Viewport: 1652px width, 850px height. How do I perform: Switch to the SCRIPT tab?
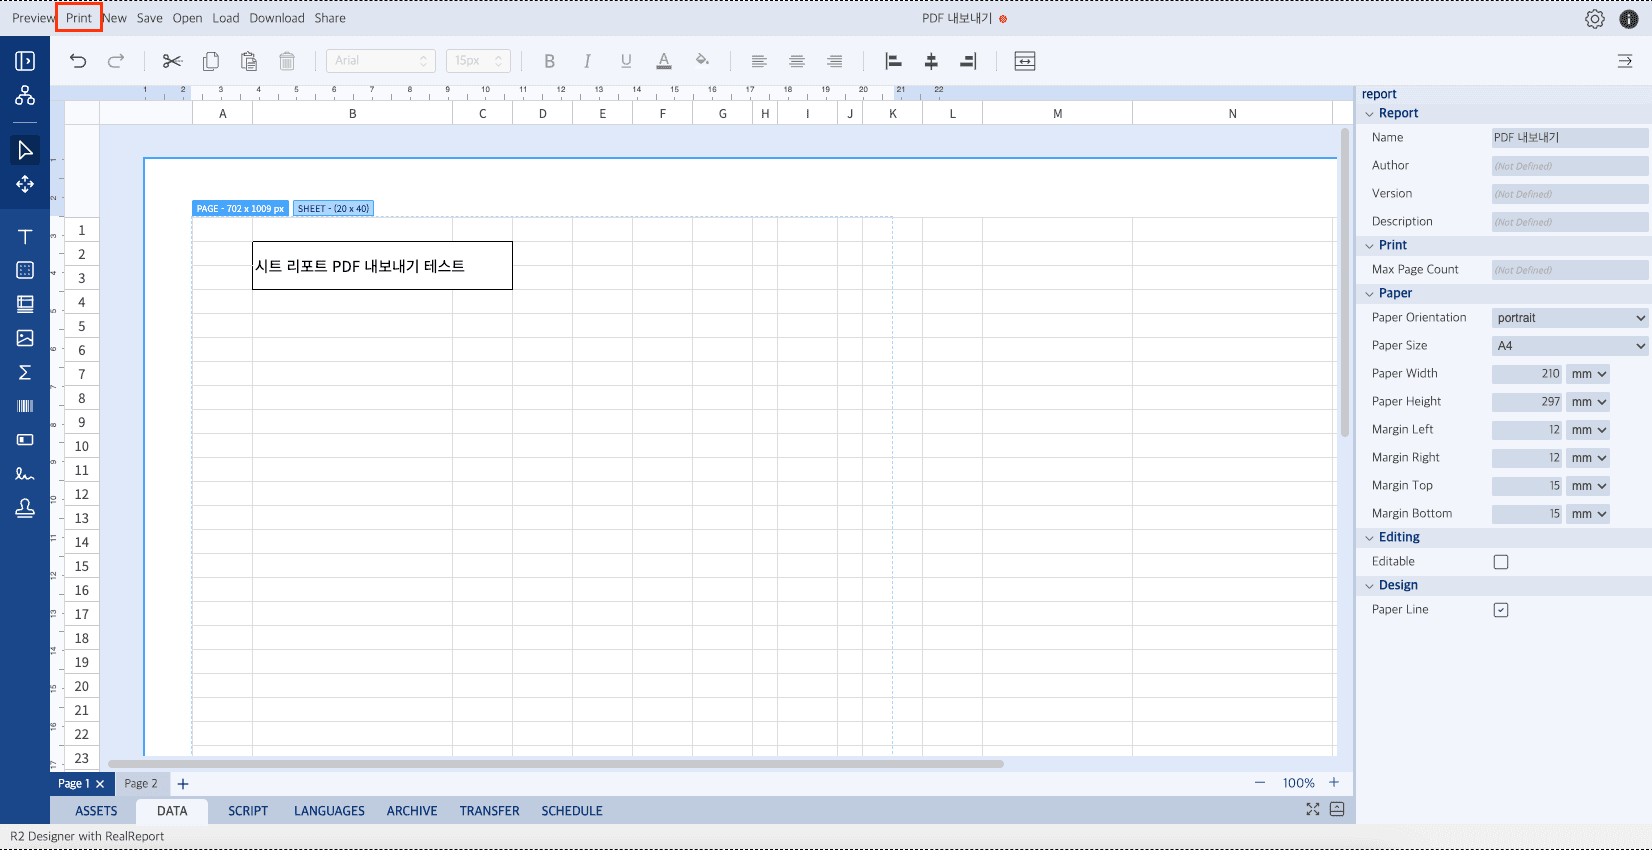point(248,811)
